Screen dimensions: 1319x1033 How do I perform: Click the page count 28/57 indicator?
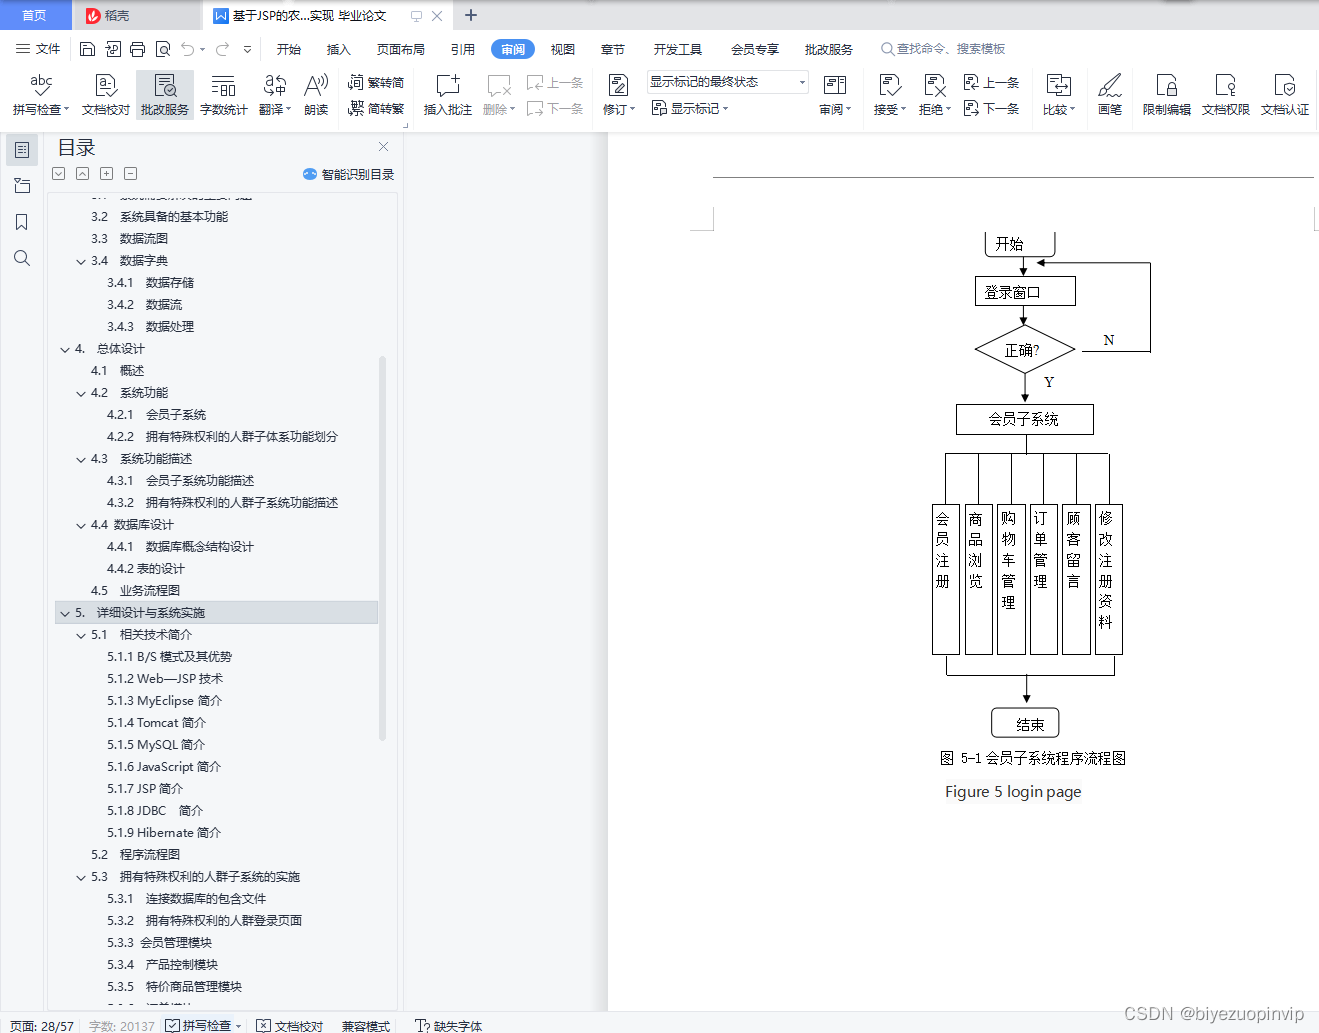[42, 1026]
